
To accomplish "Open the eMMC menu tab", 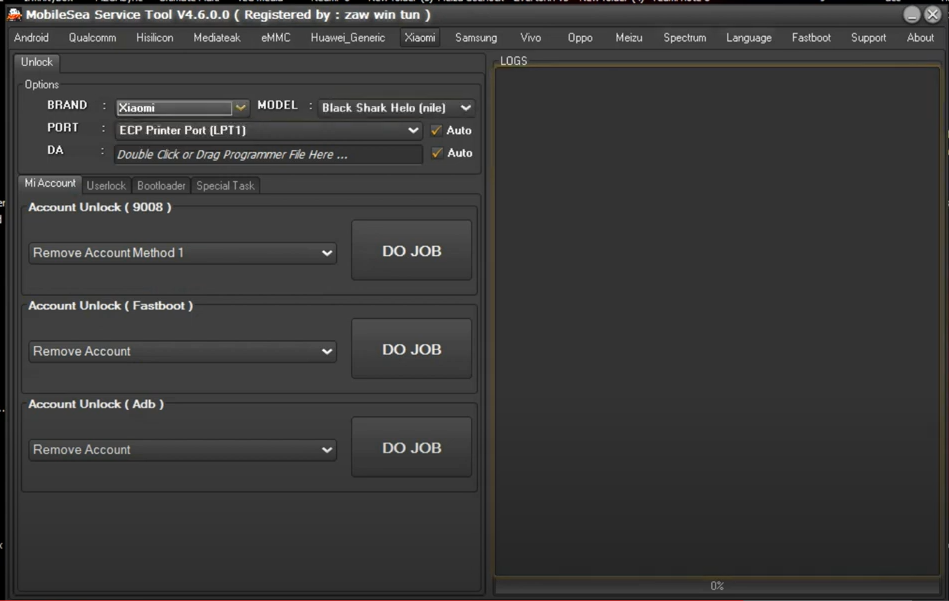I will [x=275, y=38].
